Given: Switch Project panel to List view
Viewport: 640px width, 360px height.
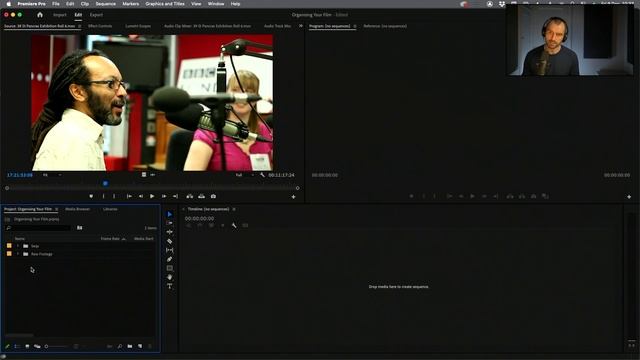Looking at the screenshot, I should point(17,346).
